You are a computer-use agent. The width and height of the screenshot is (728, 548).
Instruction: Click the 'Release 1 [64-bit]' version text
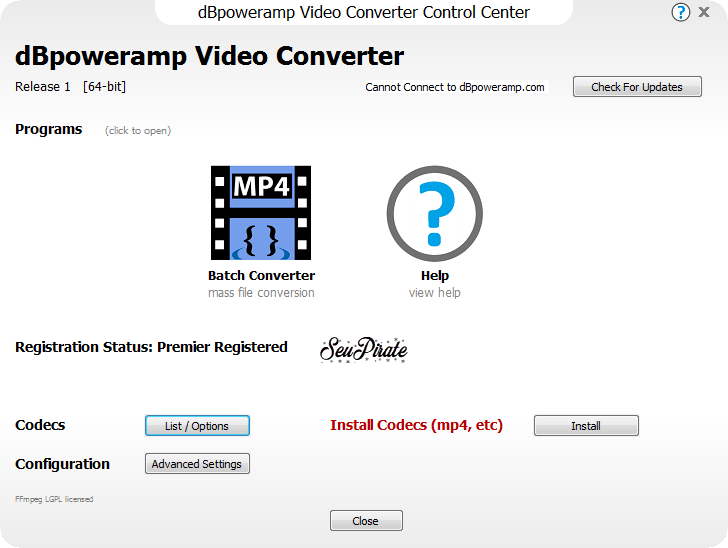coord(71,87)
